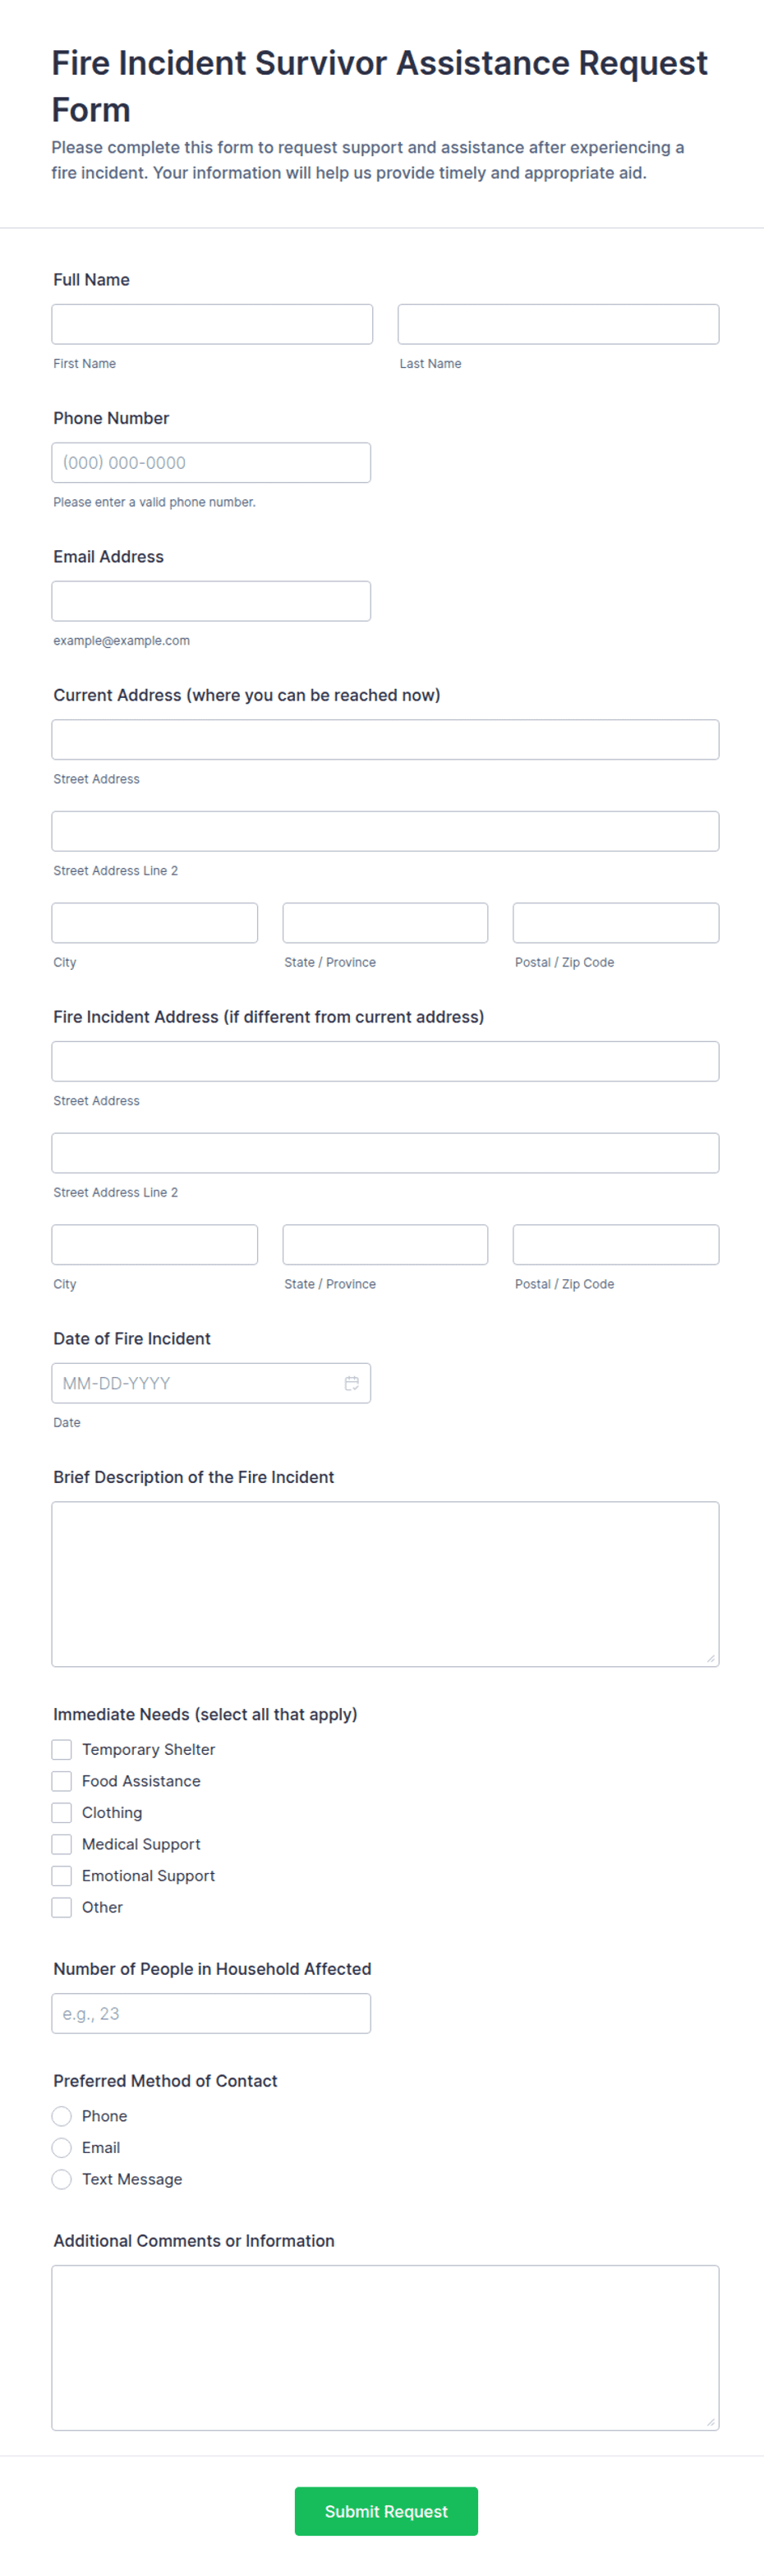Focus the Date of Fire Incident field

point(211,1383)
